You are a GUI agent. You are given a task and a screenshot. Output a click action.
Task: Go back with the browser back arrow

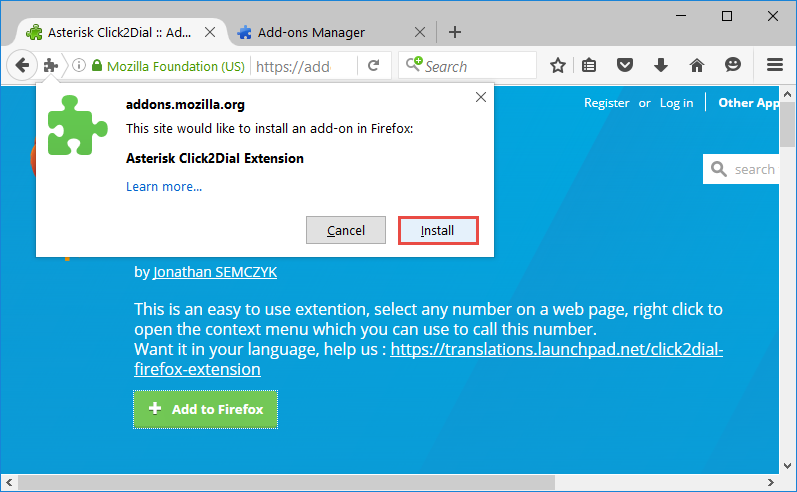(22, 66)
